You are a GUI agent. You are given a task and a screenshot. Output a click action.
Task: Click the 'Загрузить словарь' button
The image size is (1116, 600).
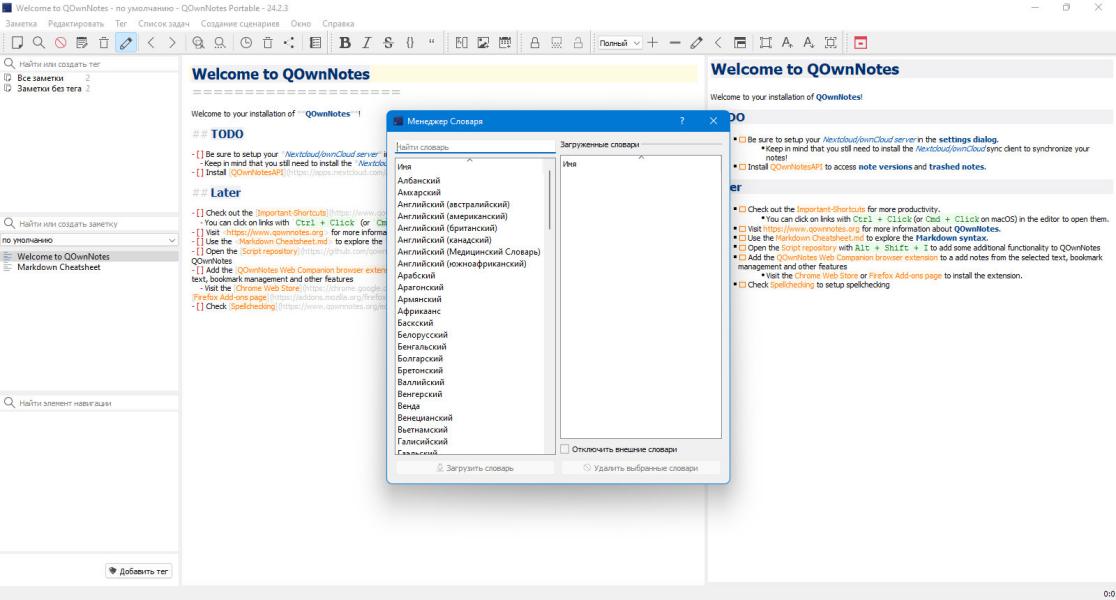[x=475, y=468]
